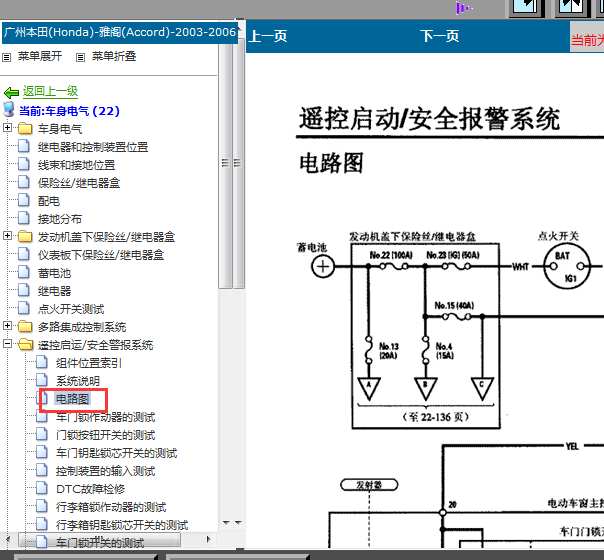This screenshot has width=604, height=560.
Task: Select the 线束和接地位置 entry
Action: [x=76, y=165]
